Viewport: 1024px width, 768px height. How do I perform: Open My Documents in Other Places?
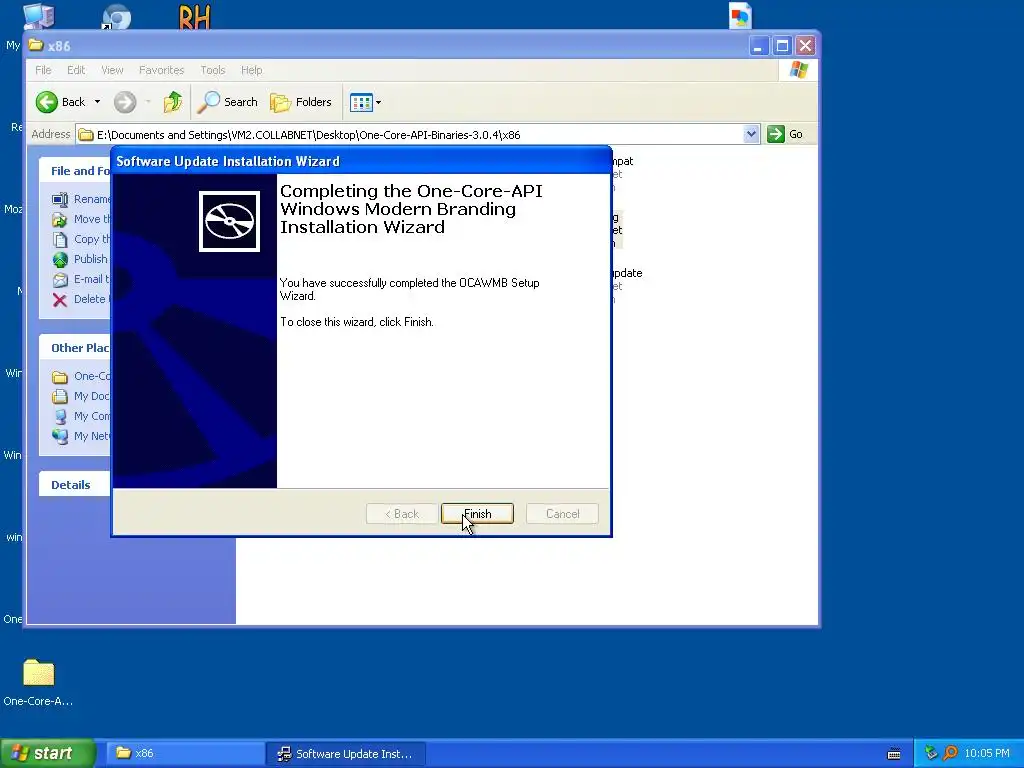(81, 396)
